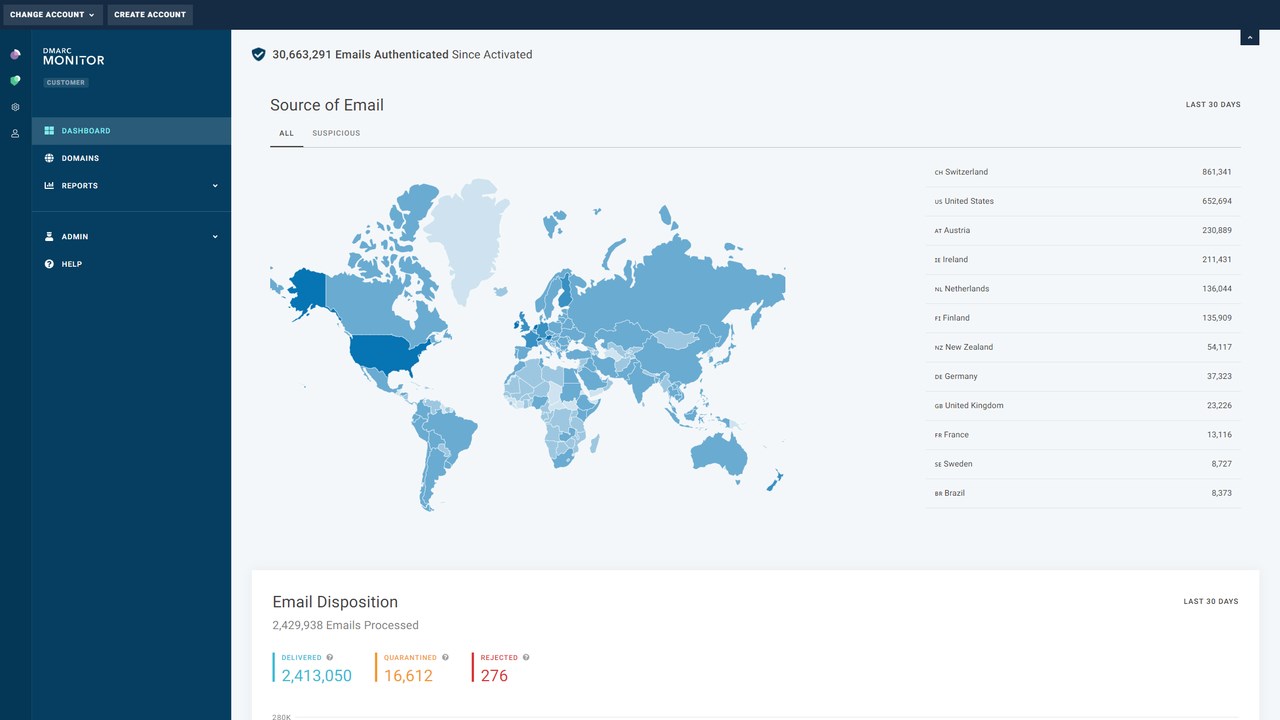Open the Help menu item

point(131,264)
